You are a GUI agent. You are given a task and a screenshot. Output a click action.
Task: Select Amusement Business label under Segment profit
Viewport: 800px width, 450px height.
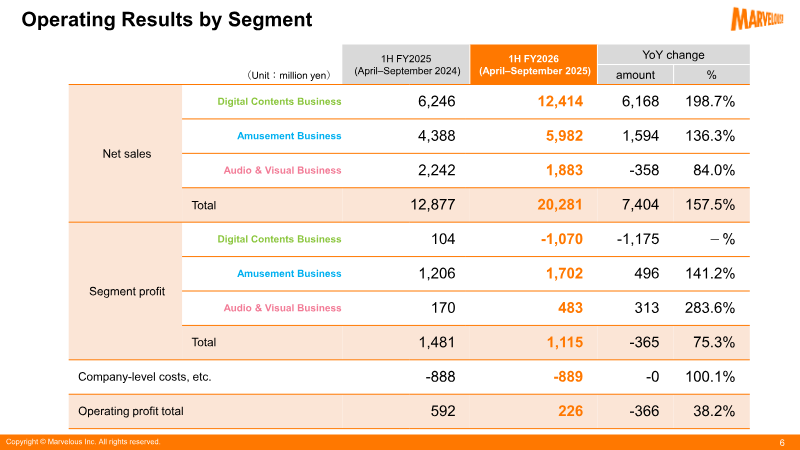(289, 273)
